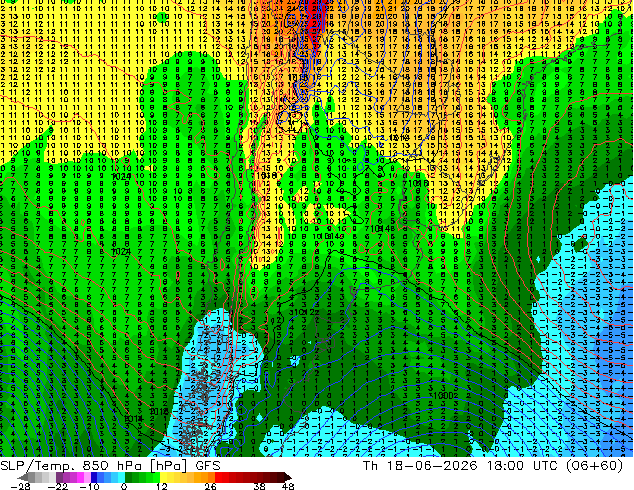This screenshot has width=634, height=490.
Task: Pick the bright red segment of the legend
Action: [x=218, y=477]
